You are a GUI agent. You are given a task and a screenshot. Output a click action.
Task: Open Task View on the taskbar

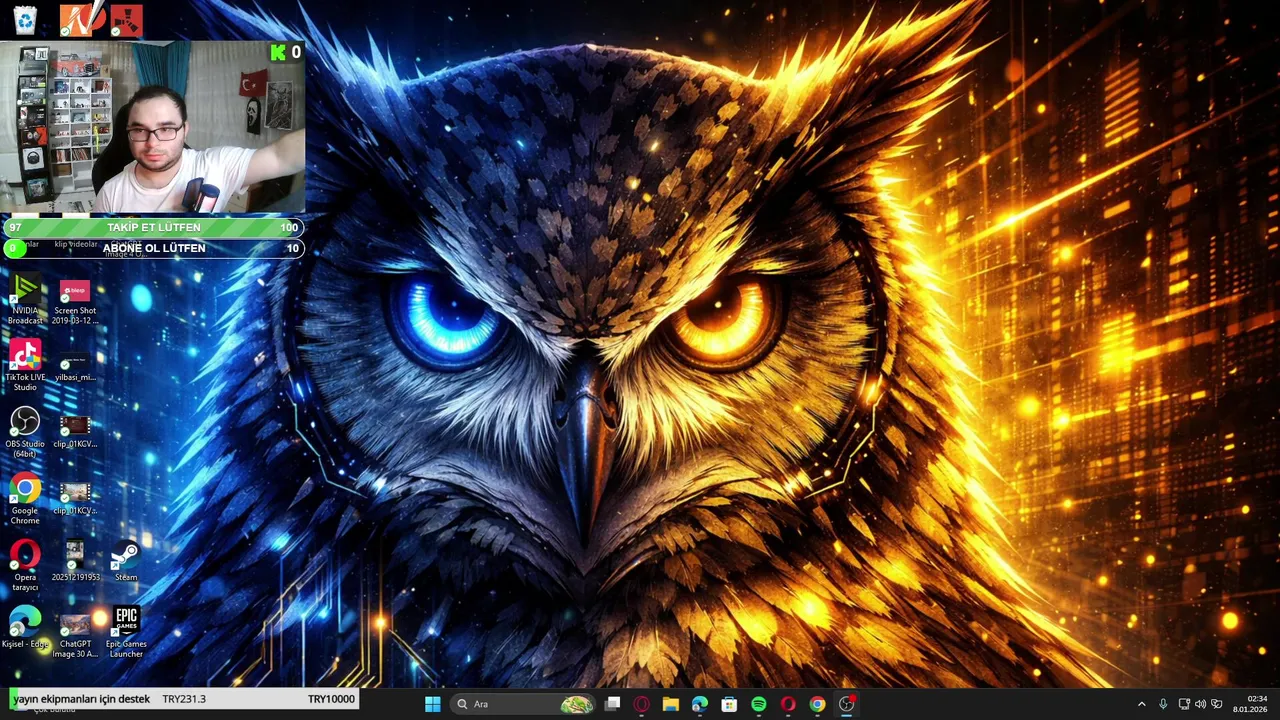pos(612,704)
